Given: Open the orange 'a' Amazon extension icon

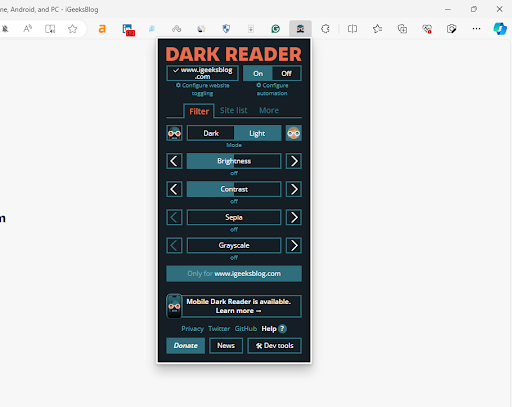Looking at the screenshot, I should 102,29.
